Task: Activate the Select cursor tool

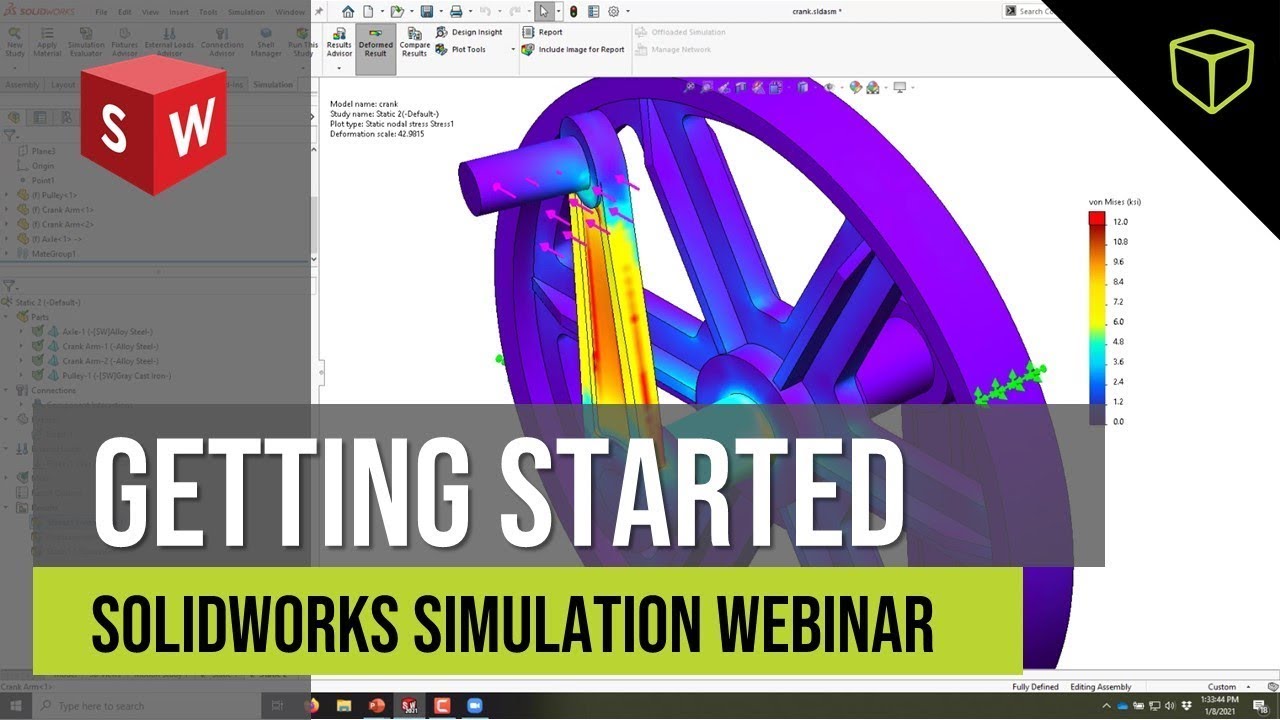Action: click(543, 11)
